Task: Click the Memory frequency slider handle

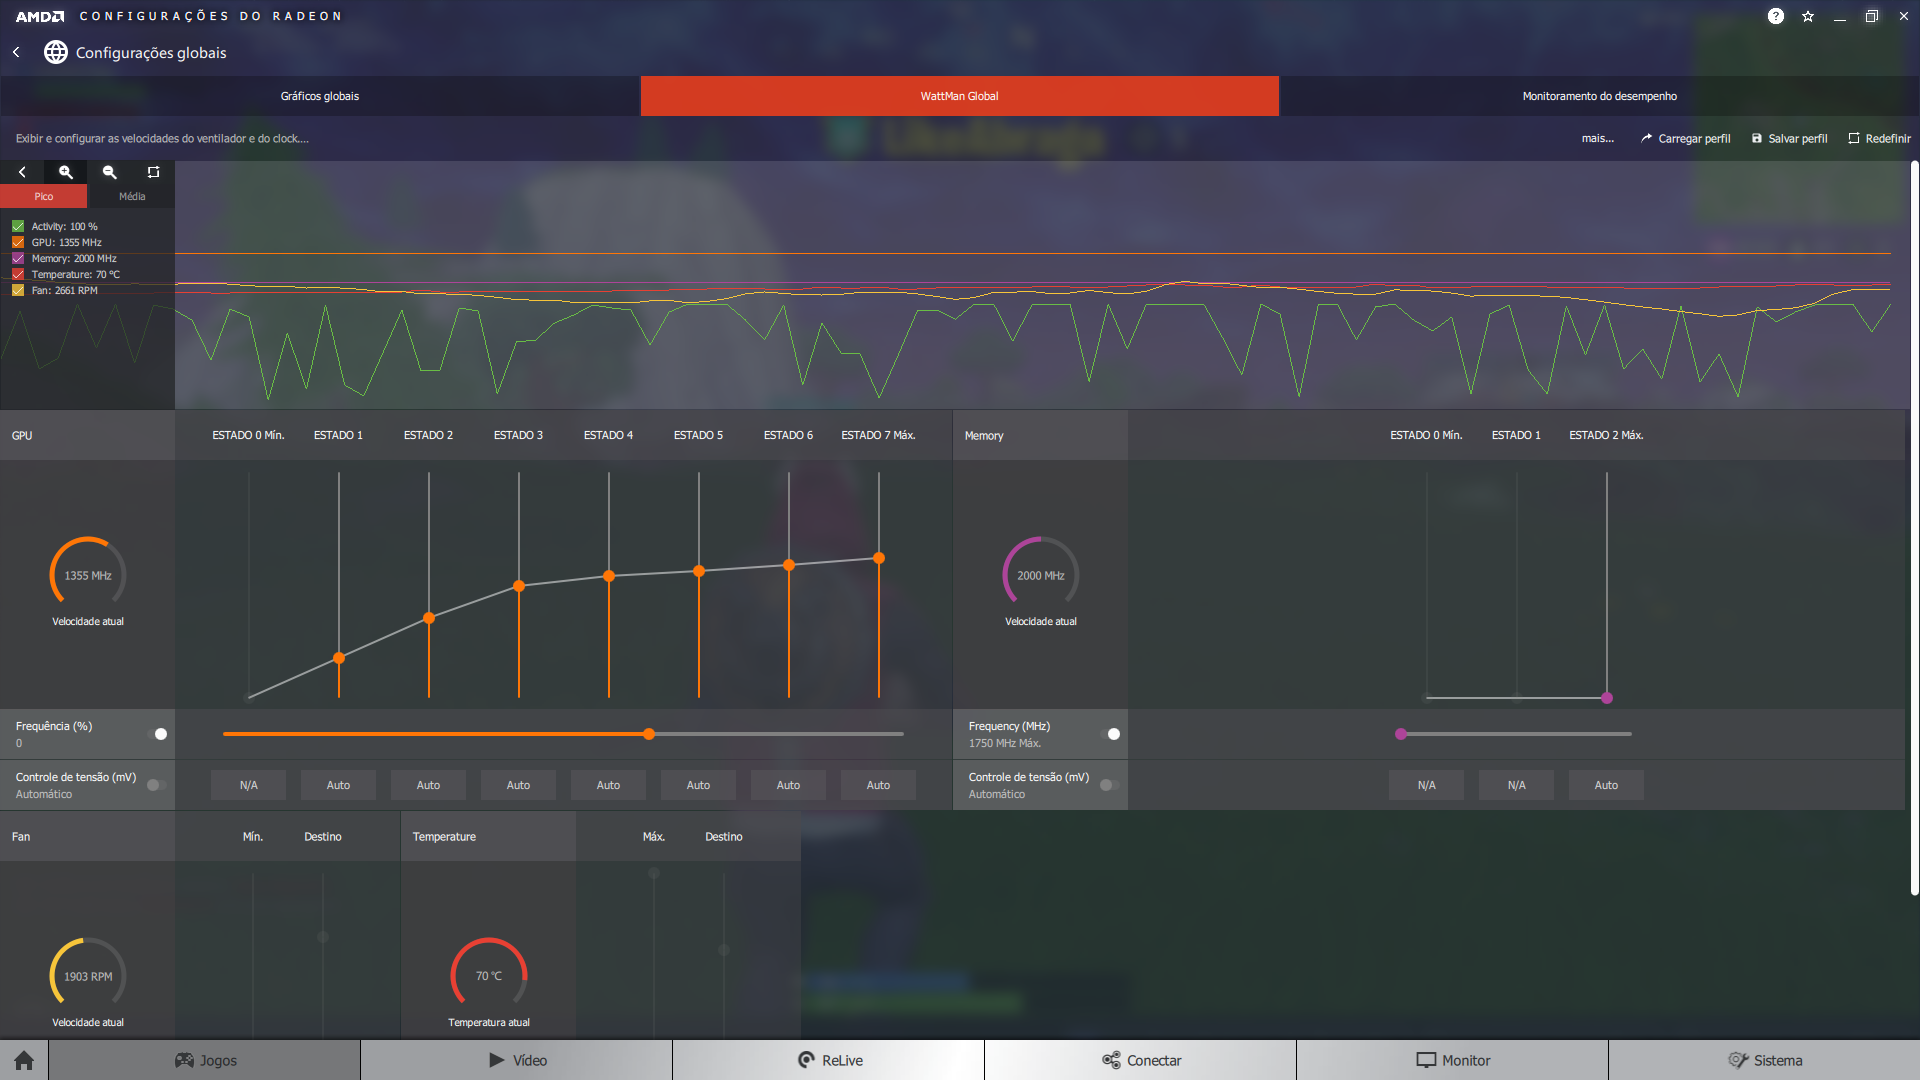Action: 1401,734
